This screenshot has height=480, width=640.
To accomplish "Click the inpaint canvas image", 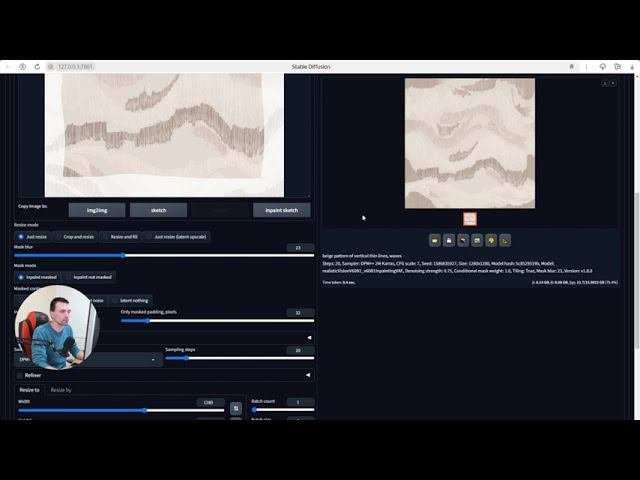I will coord(164,135).
